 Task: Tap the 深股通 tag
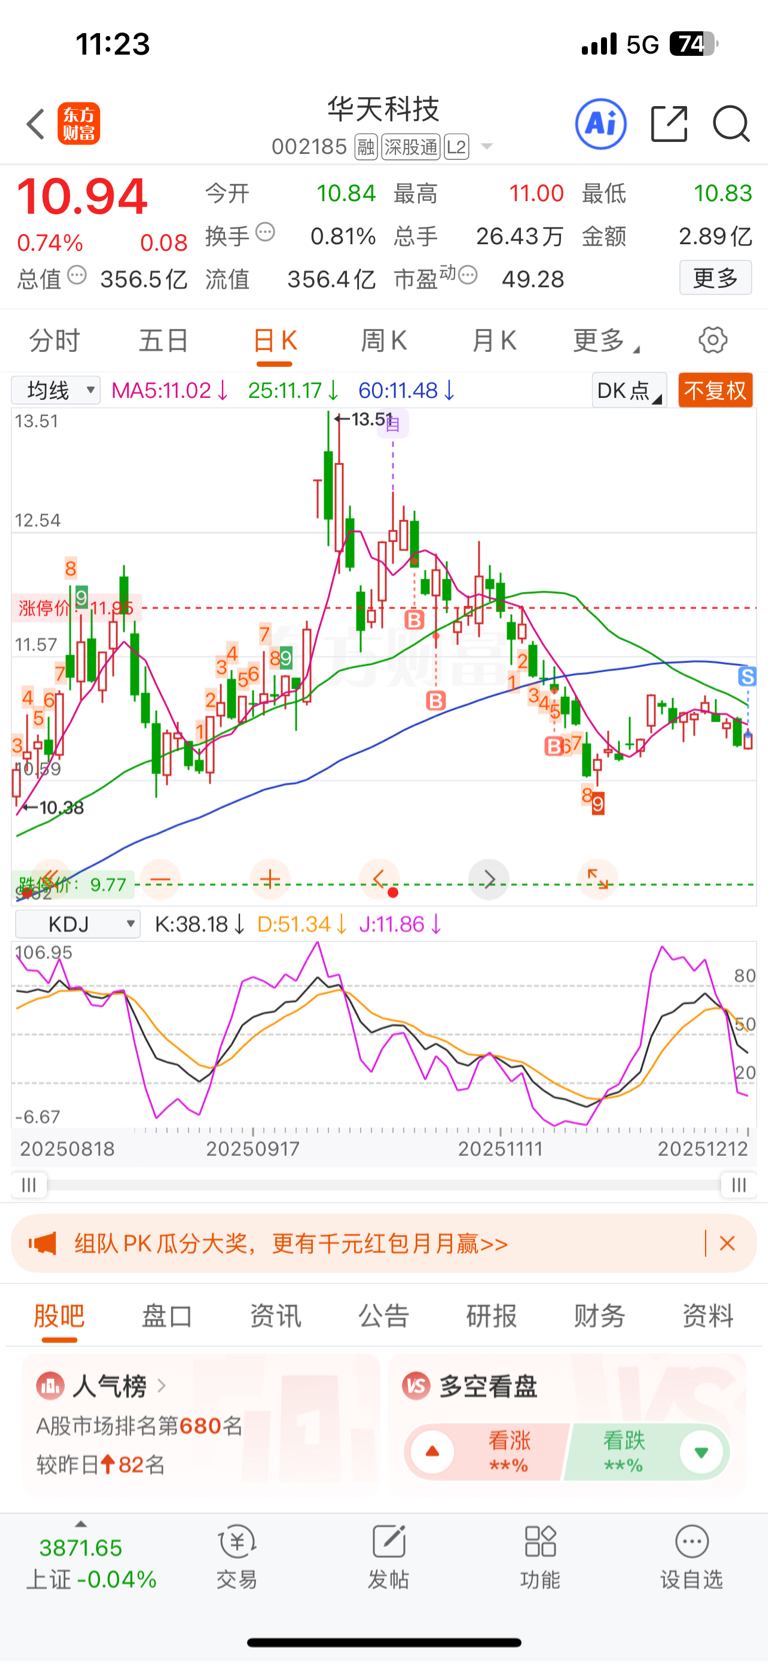click(411, 147)
